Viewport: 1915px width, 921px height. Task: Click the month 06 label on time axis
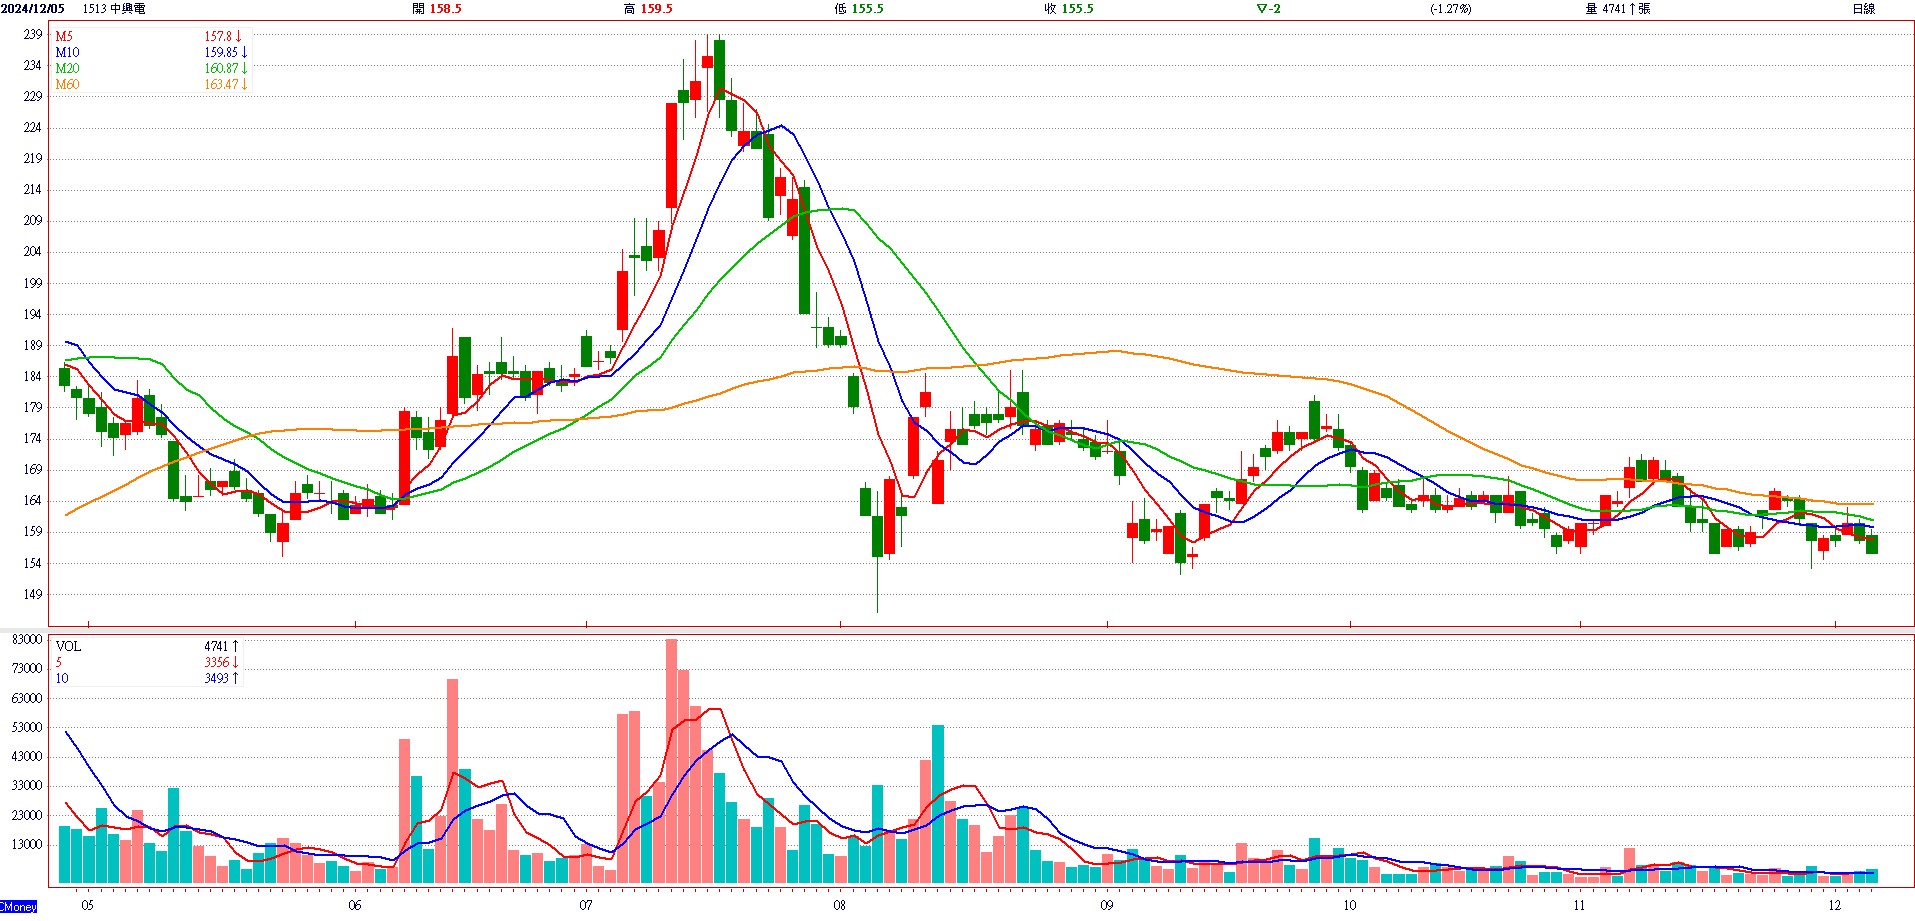[x=355, y=905]
